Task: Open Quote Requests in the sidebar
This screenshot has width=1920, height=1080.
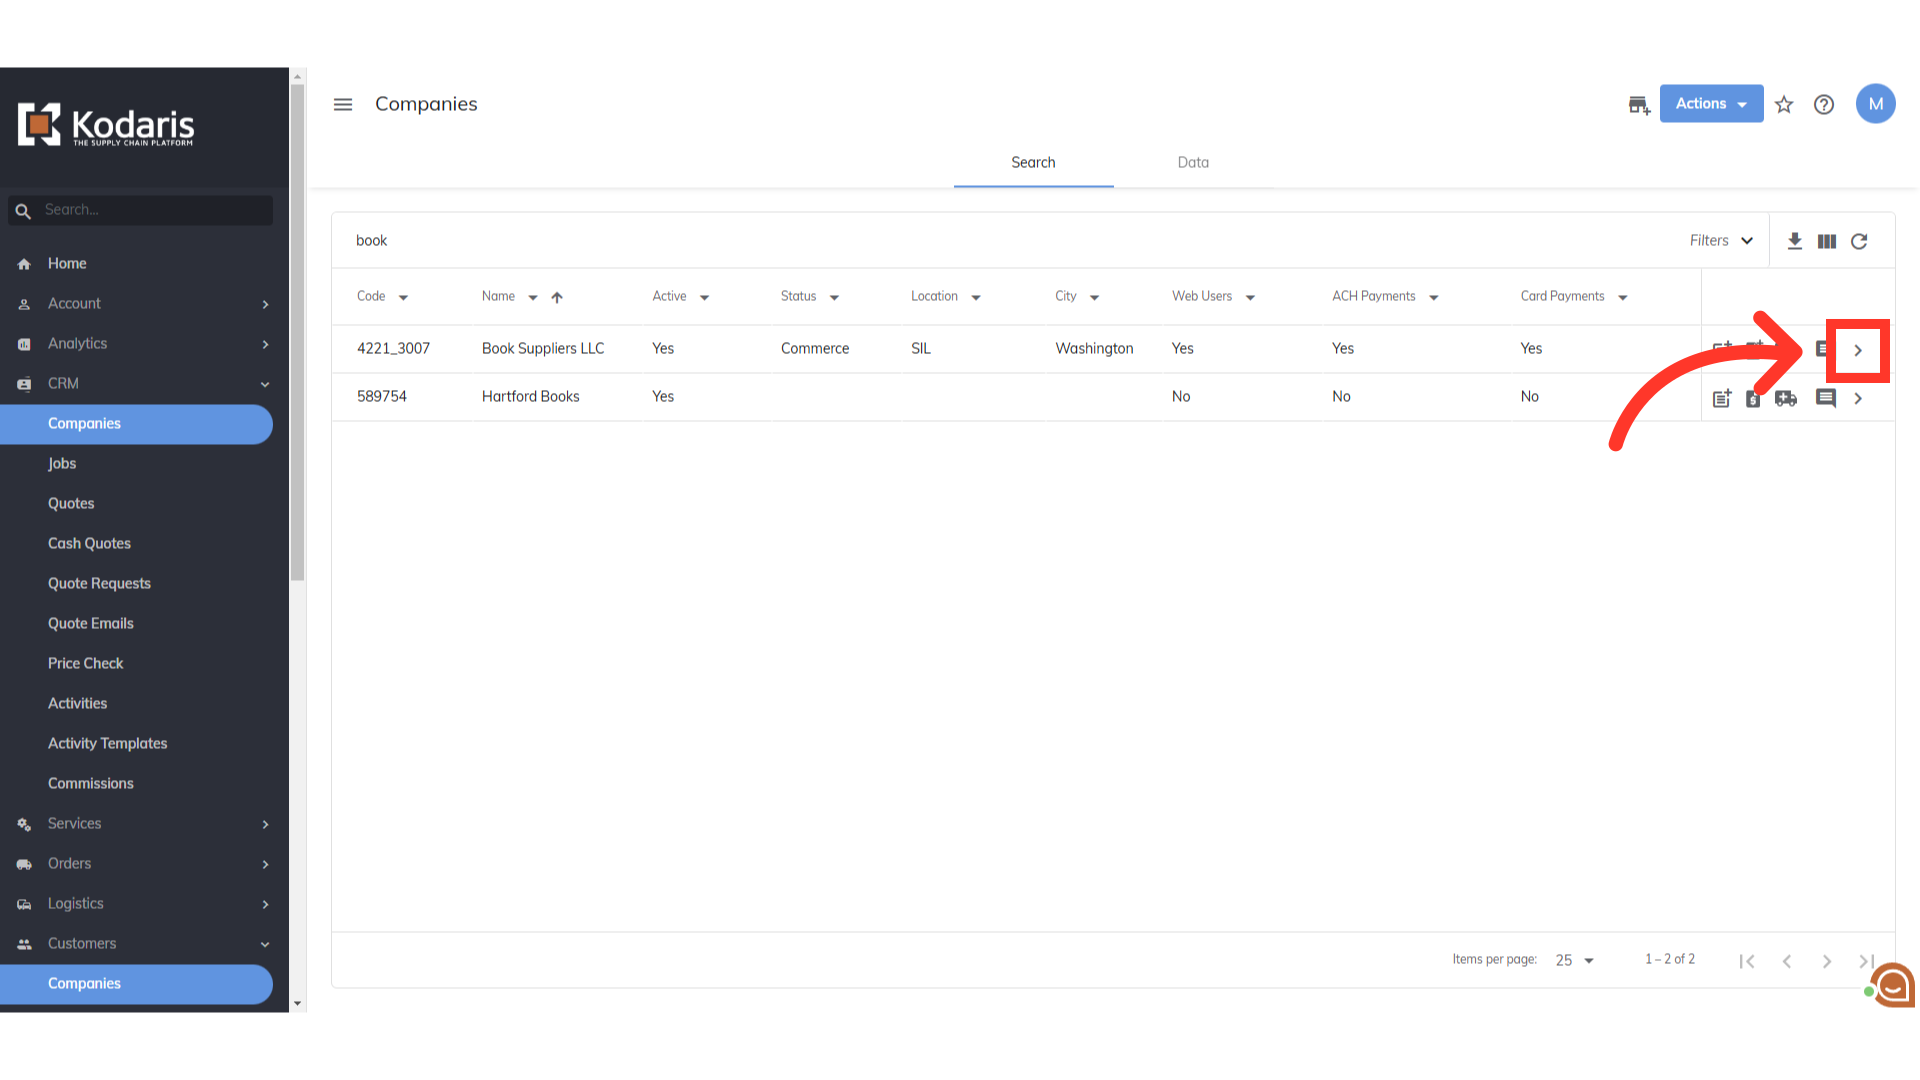Action: point(99,584)
